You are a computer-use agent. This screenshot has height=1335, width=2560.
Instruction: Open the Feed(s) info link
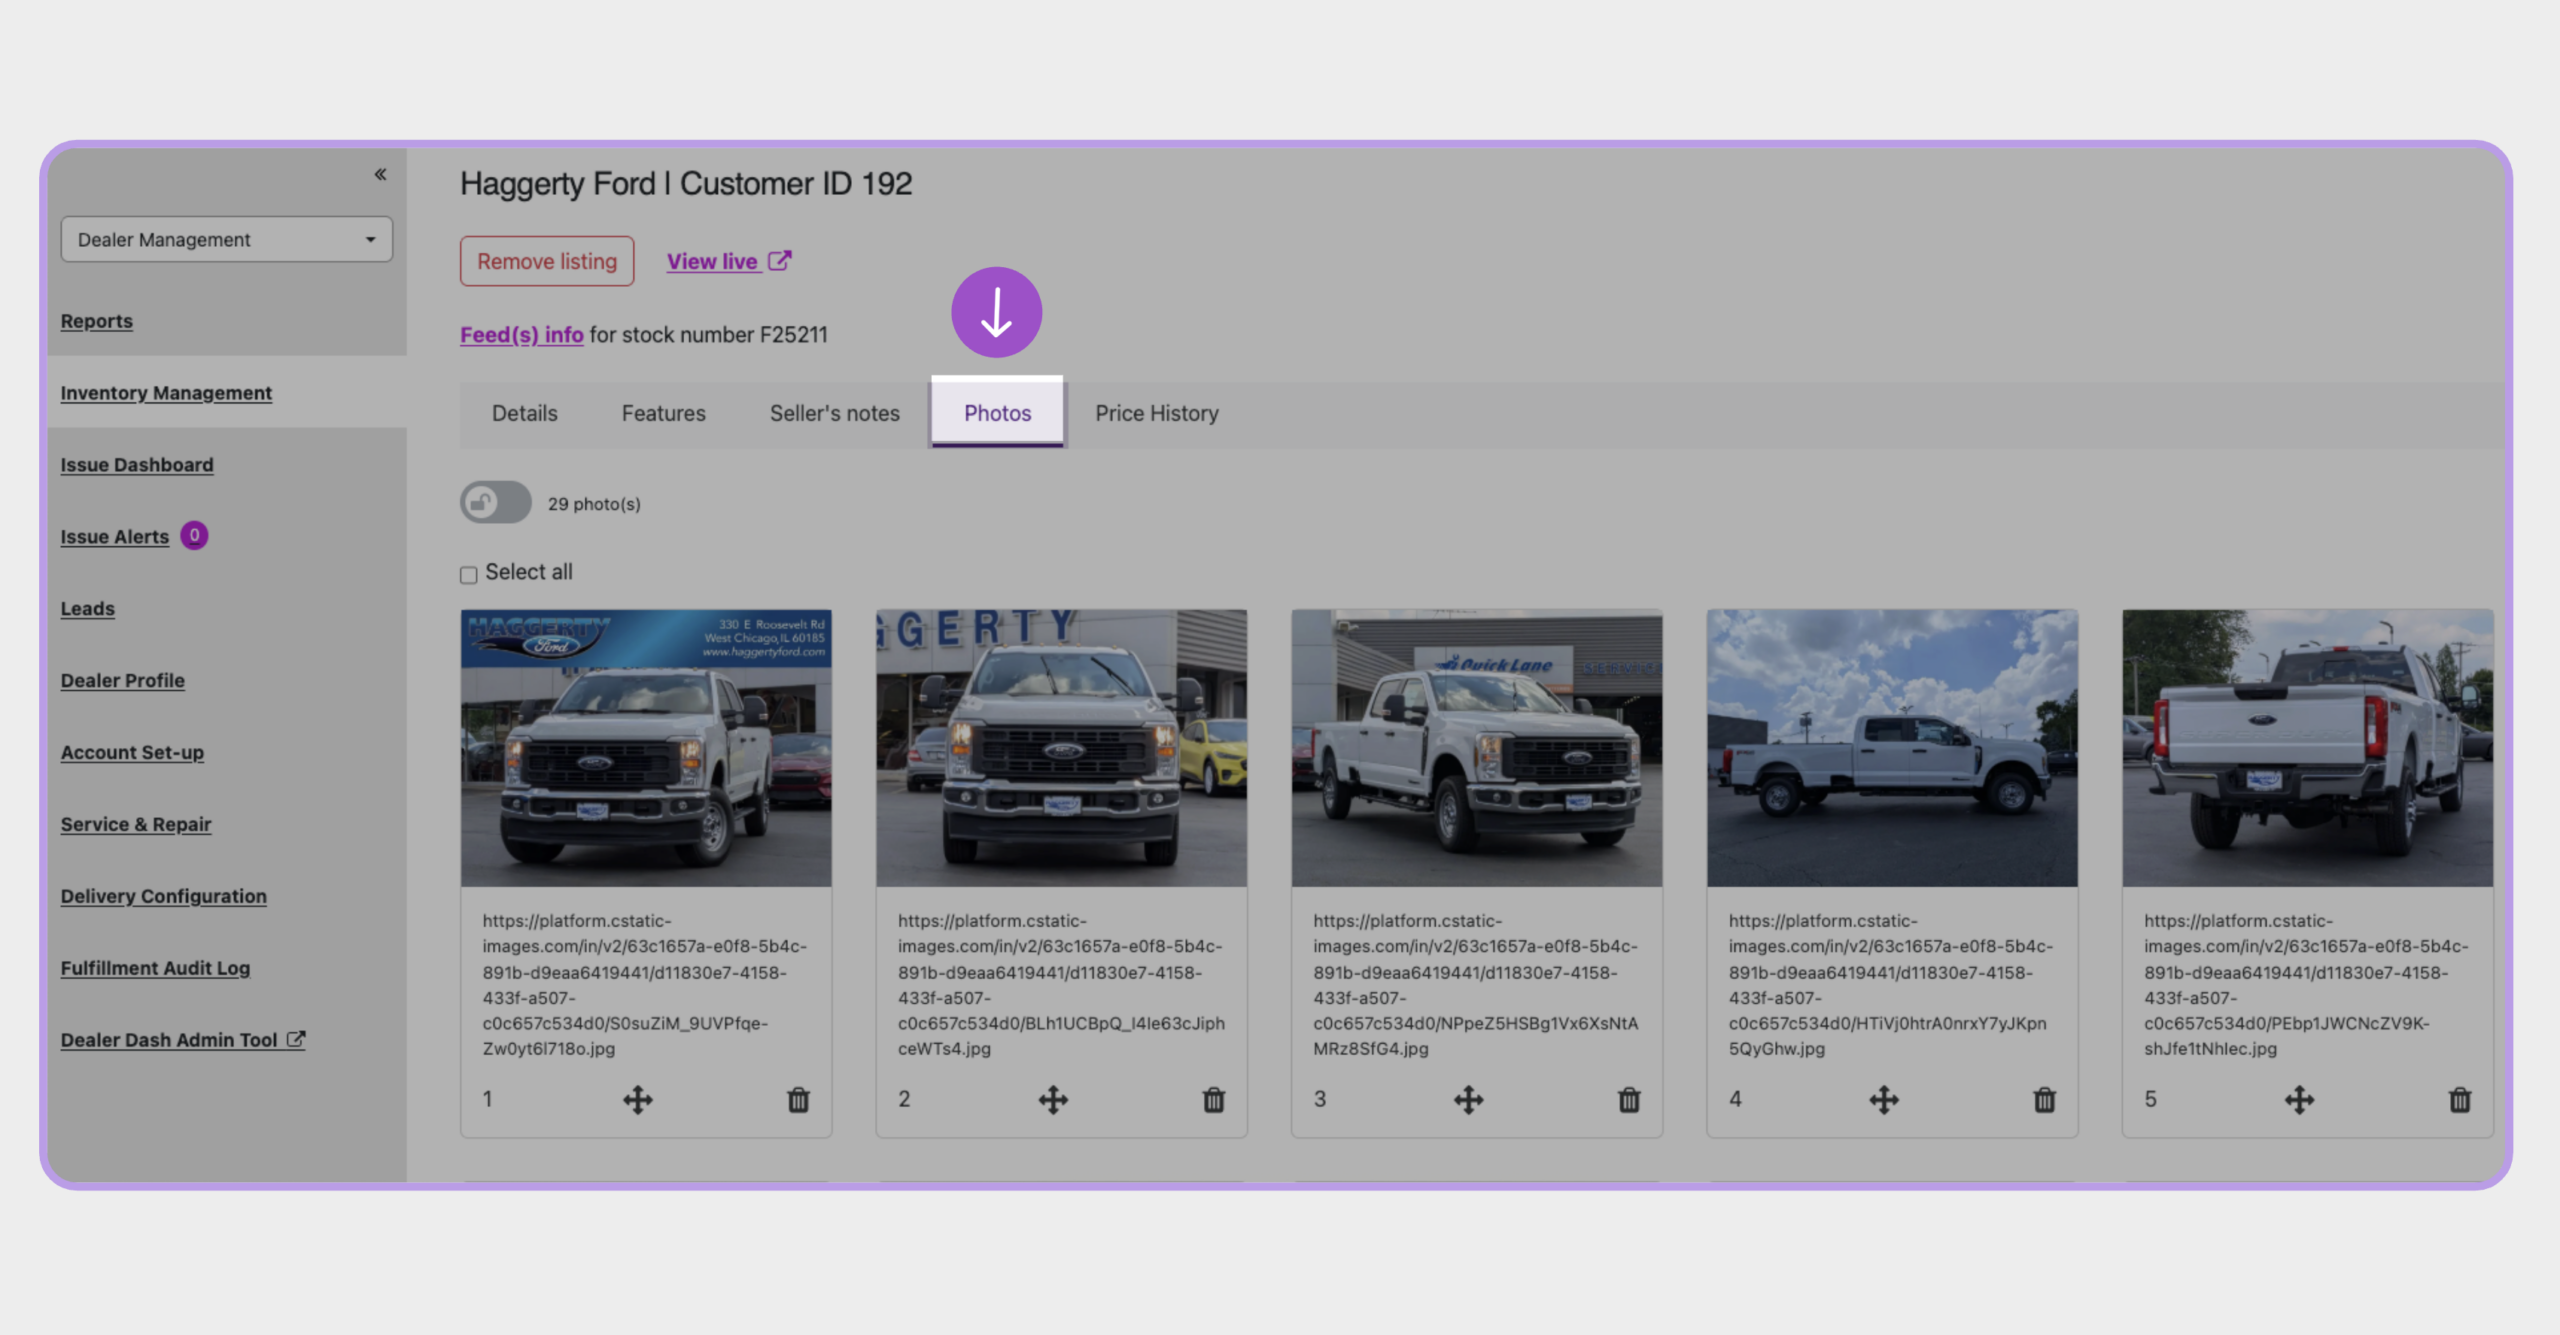point(521,335)
